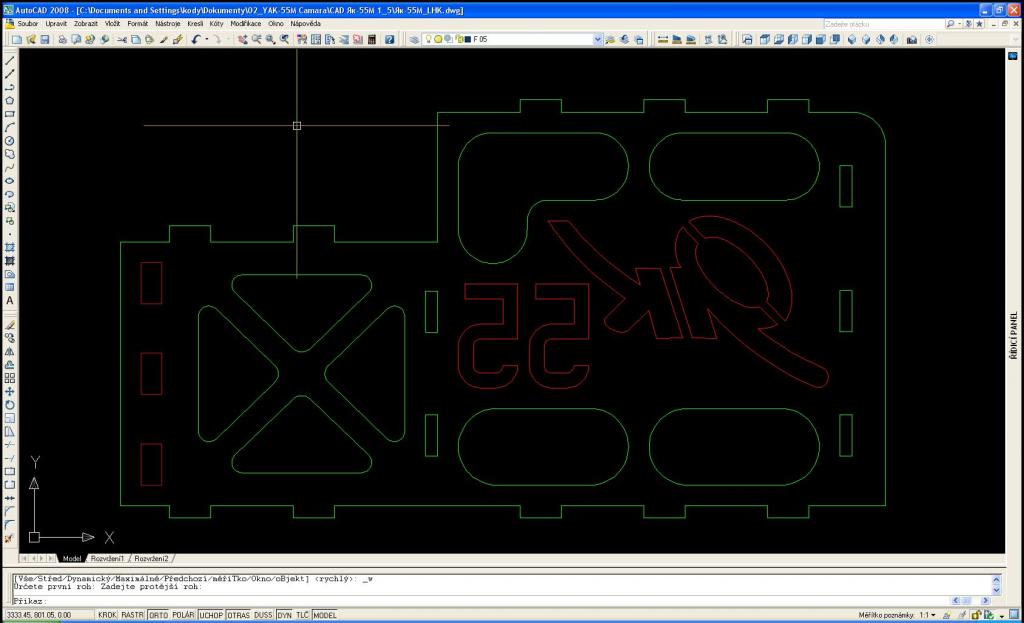Toggle ORTO mode in status bar
This screenshot has width=1024, height=623.
[158, 615]
